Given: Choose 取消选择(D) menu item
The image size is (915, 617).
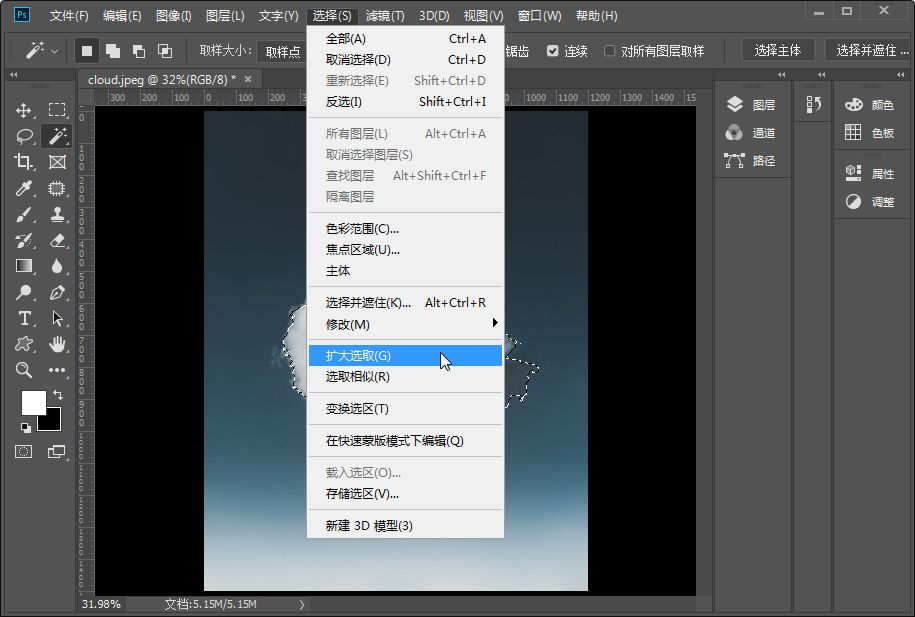Looking at the screenshot, I should point(405,60).
